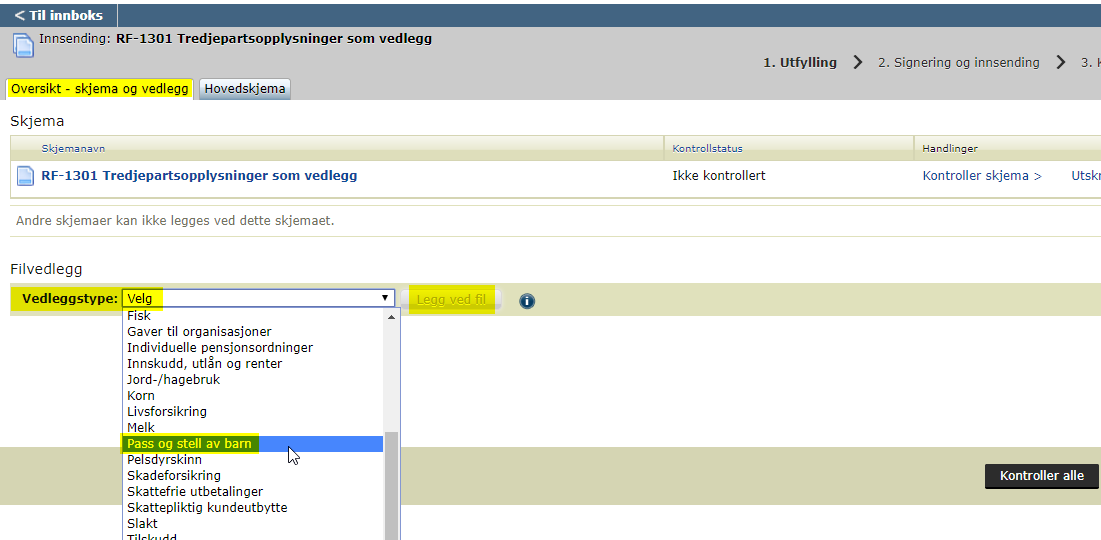Click the Kontrollstatus column header
This screenshot has width=1101, height=540.
point(707,149)
